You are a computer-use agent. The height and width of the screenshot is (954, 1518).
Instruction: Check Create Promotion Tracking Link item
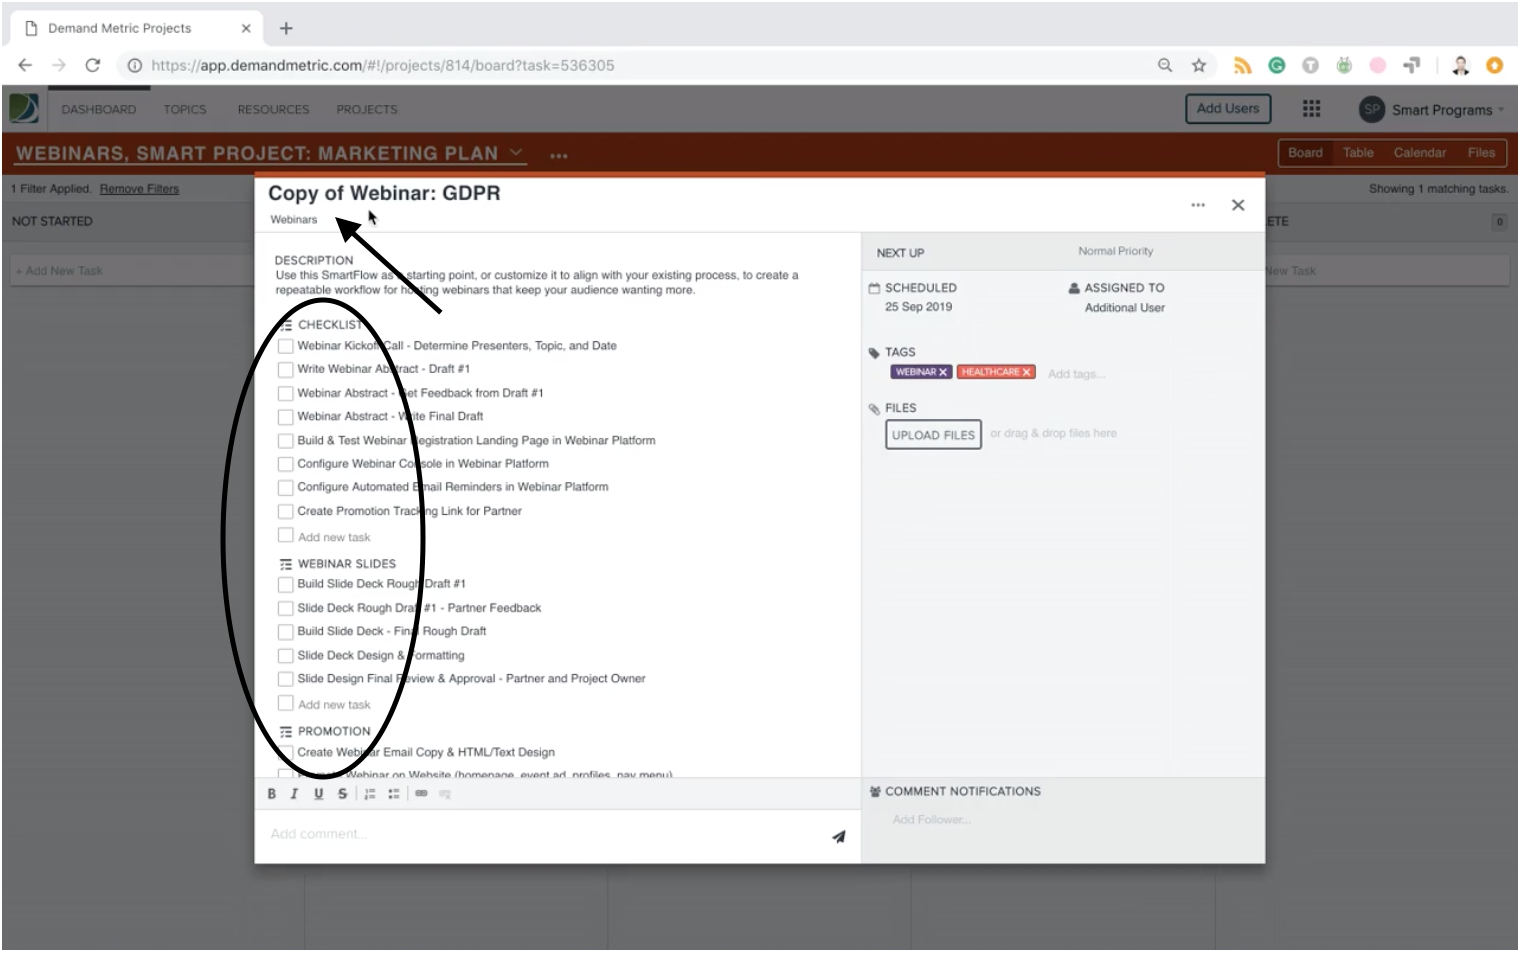point(285,511)
